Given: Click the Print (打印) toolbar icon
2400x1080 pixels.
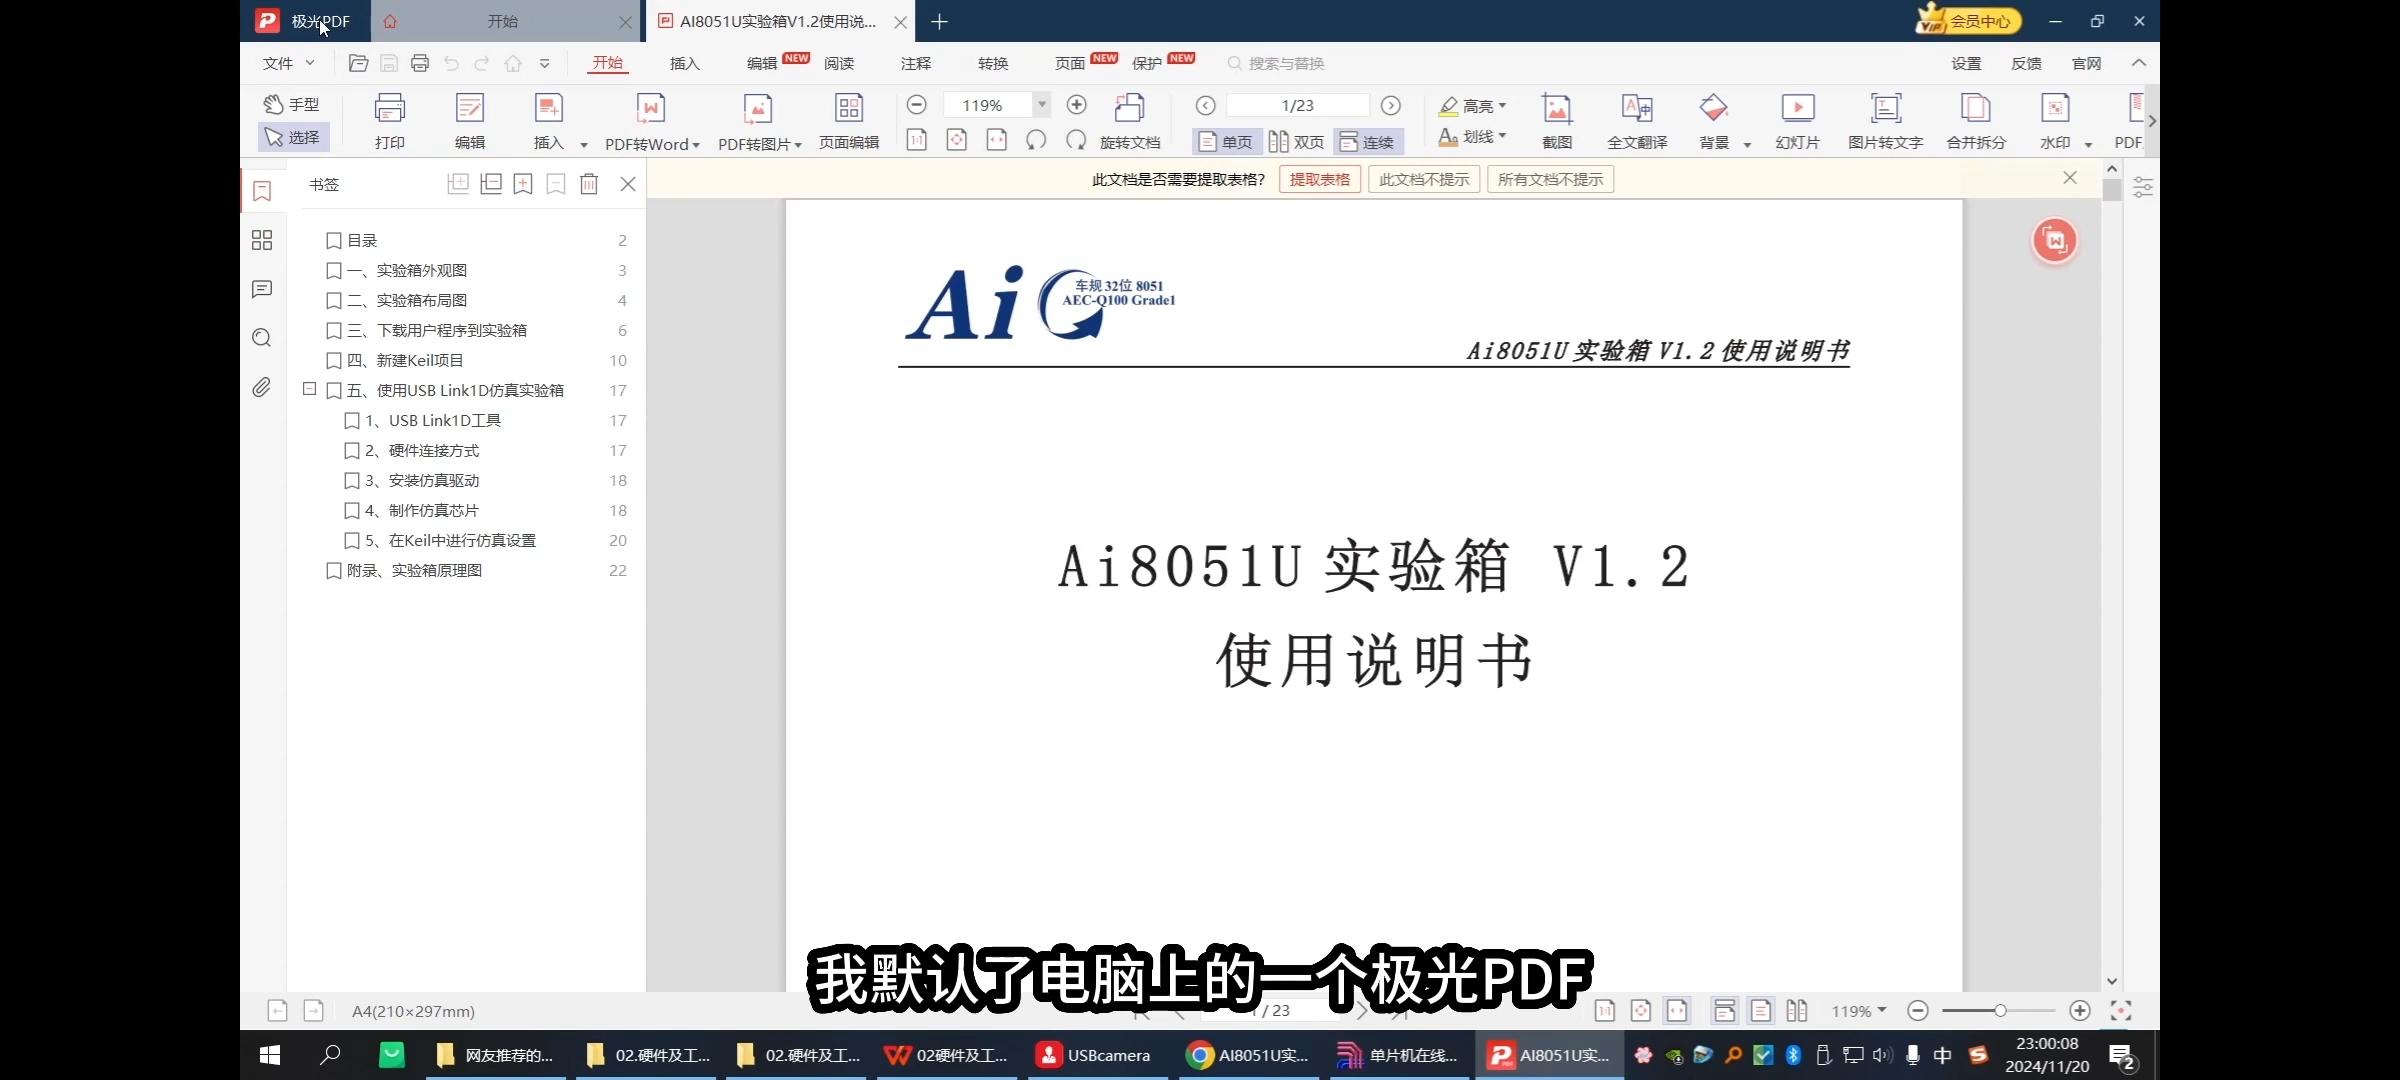Looking at the screenshot, I should click(389, 120).
